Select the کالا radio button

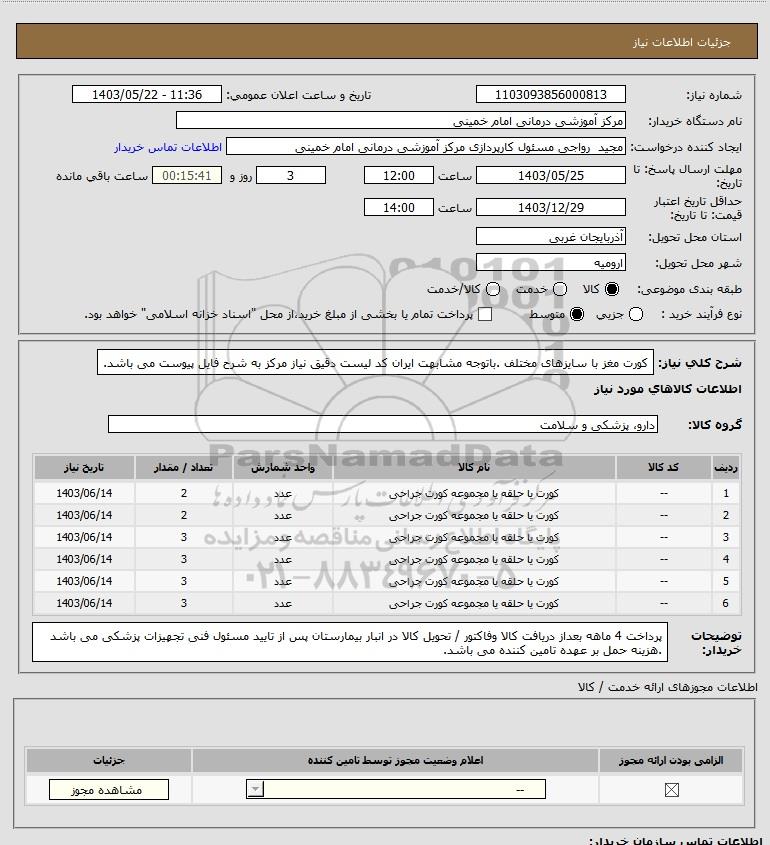[612, 289]
